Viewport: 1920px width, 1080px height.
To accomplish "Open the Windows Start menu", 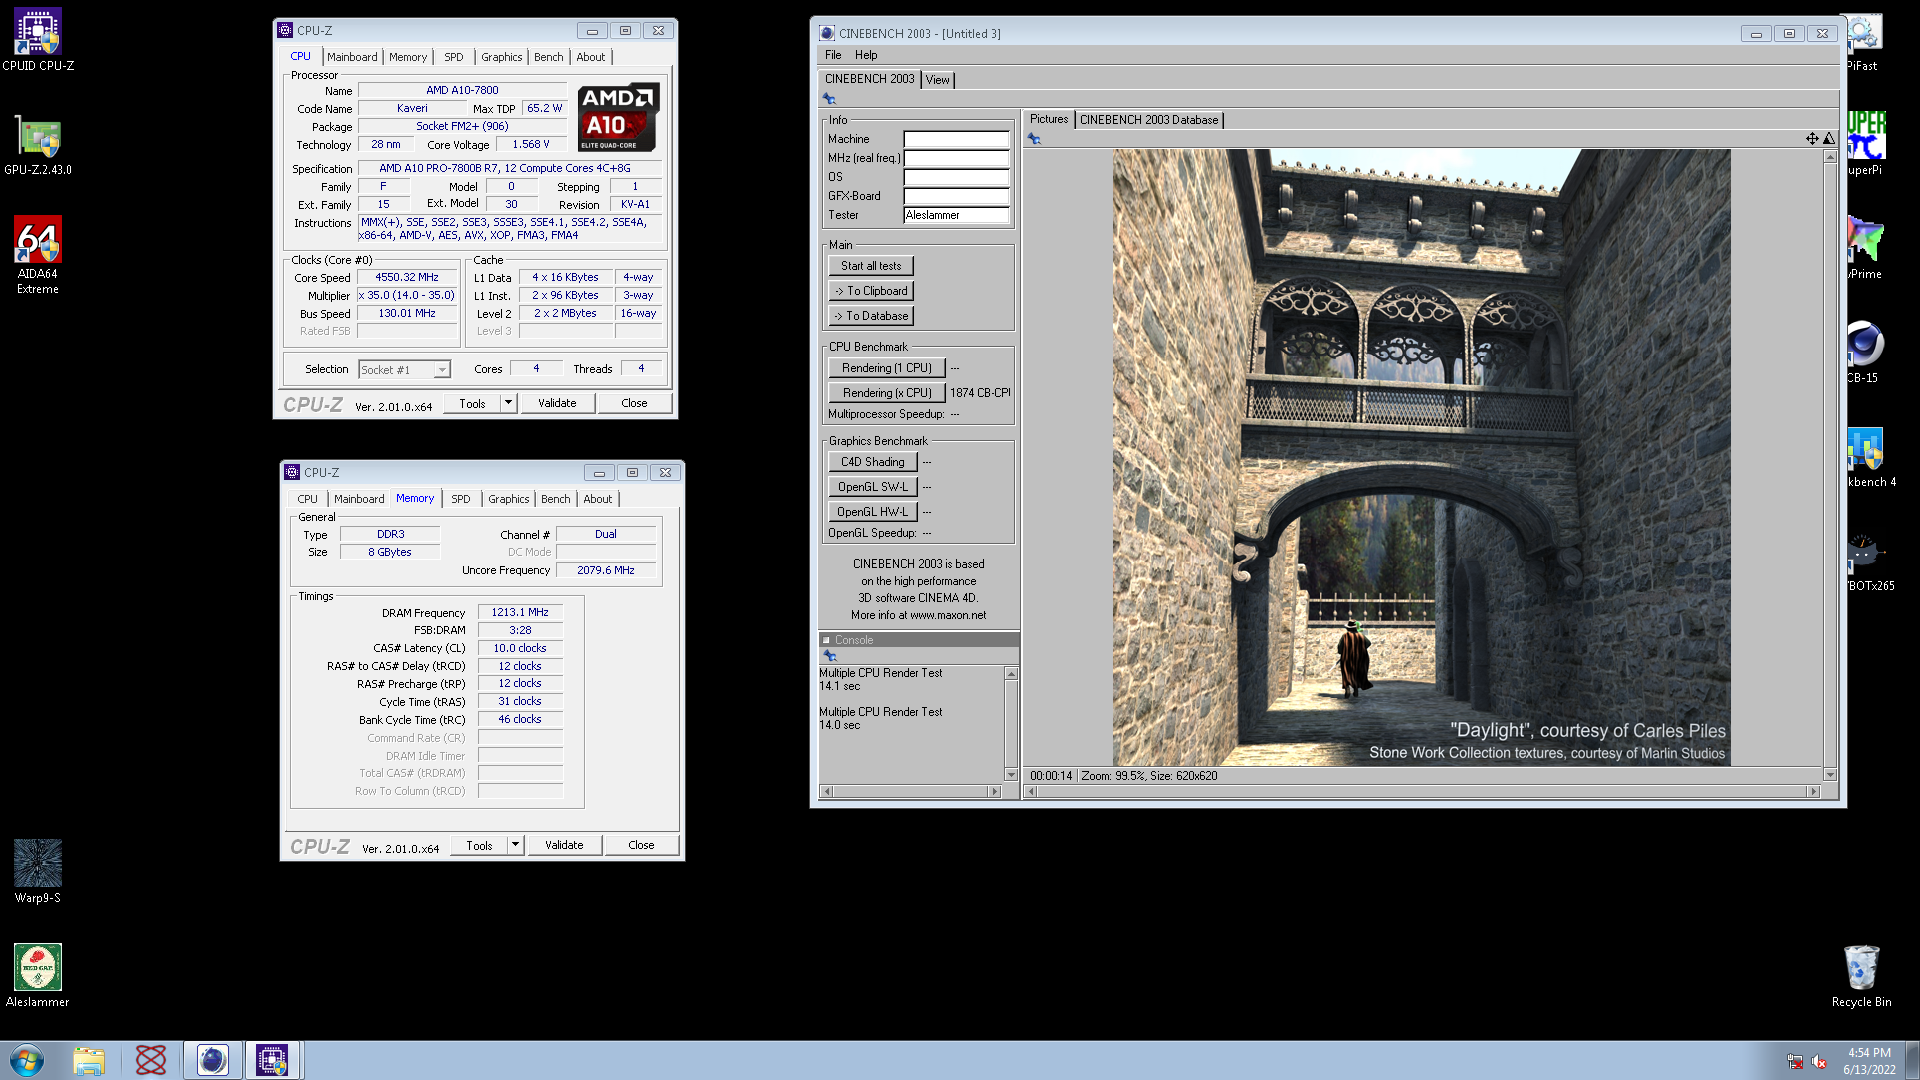I will tap(27, 1060).
